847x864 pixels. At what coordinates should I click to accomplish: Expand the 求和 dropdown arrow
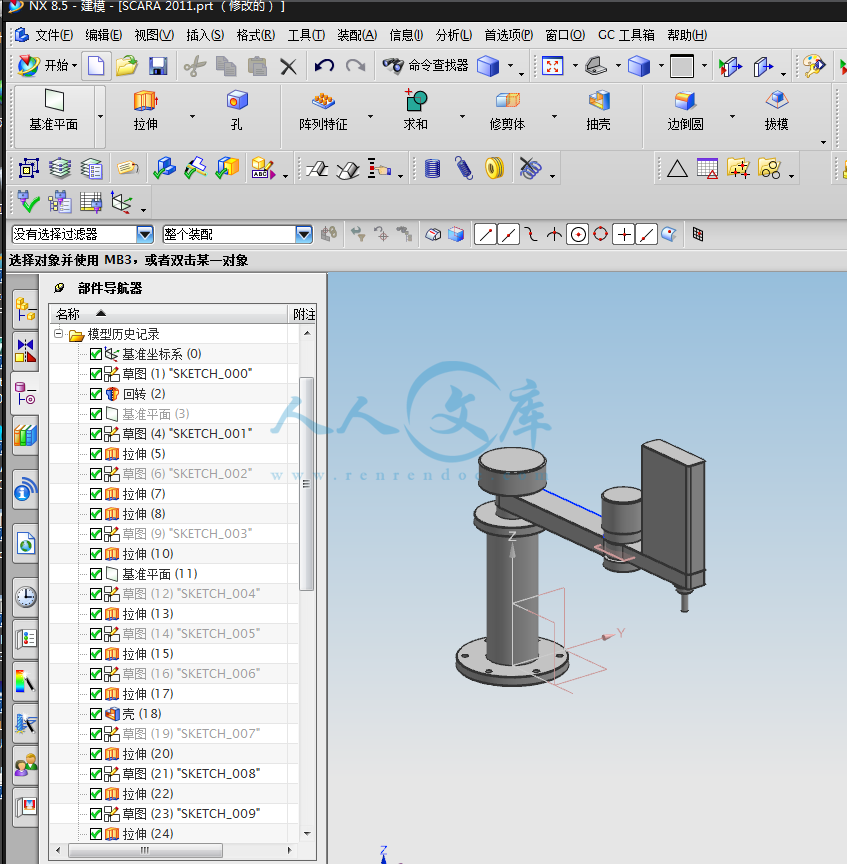point(462,116)
